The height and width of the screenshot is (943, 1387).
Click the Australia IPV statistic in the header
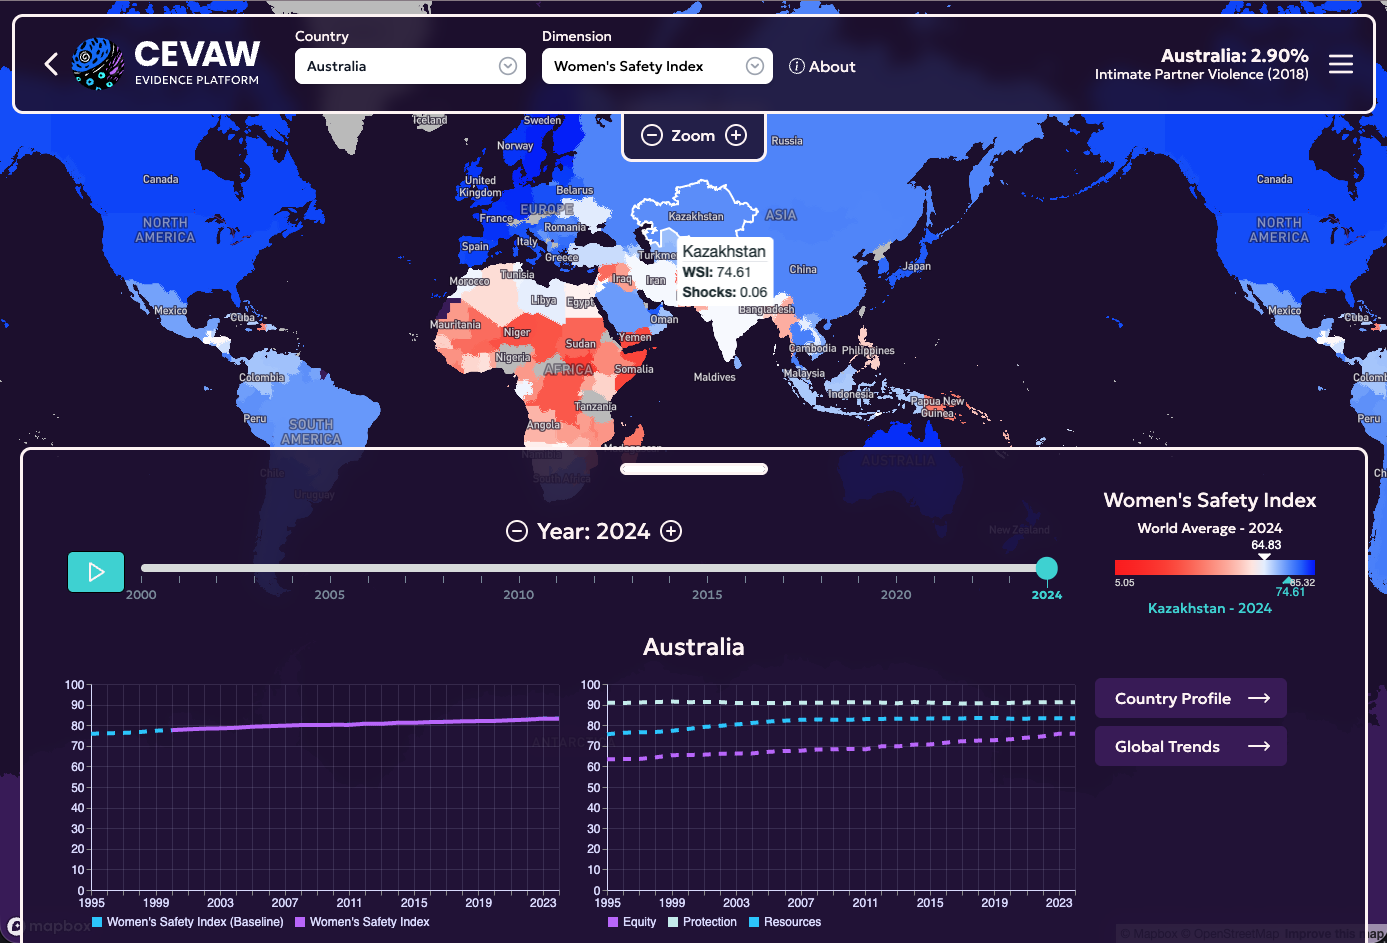click(1202, 64)
